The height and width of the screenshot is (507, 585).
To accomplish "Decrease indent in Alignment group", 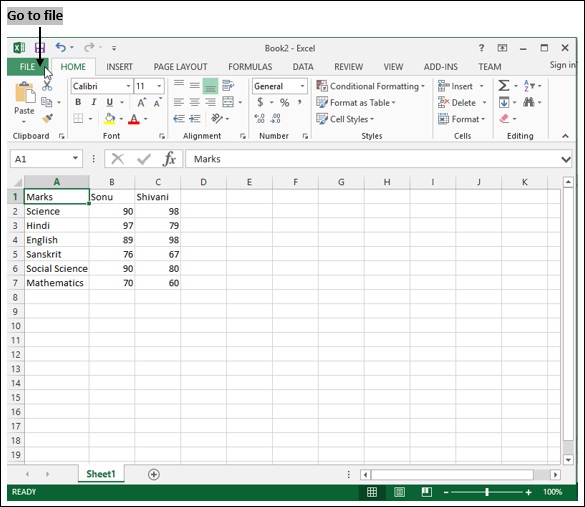I will [179, 119].
